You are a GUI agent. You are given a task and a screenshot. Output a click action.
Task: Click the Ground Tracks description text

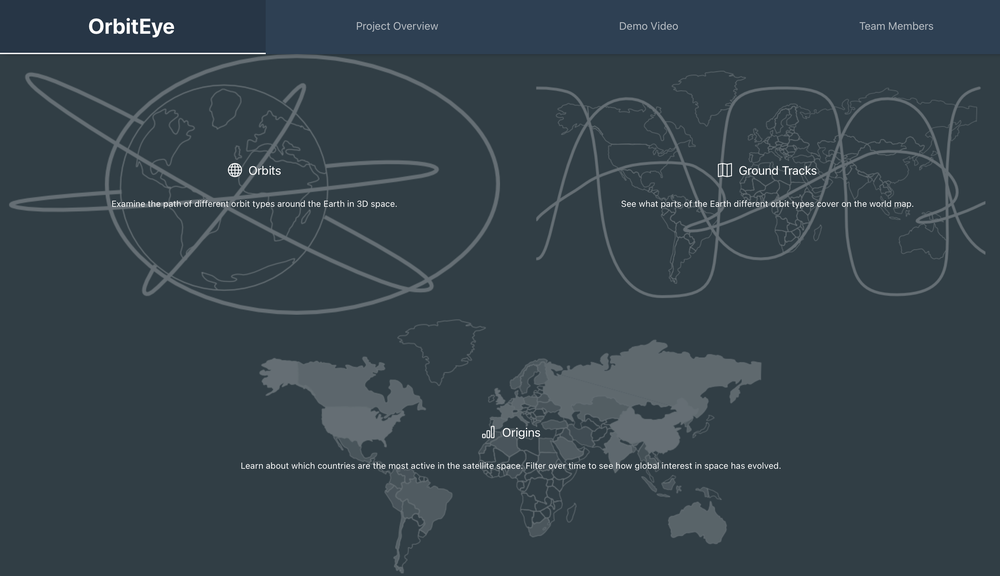[767, 204]
